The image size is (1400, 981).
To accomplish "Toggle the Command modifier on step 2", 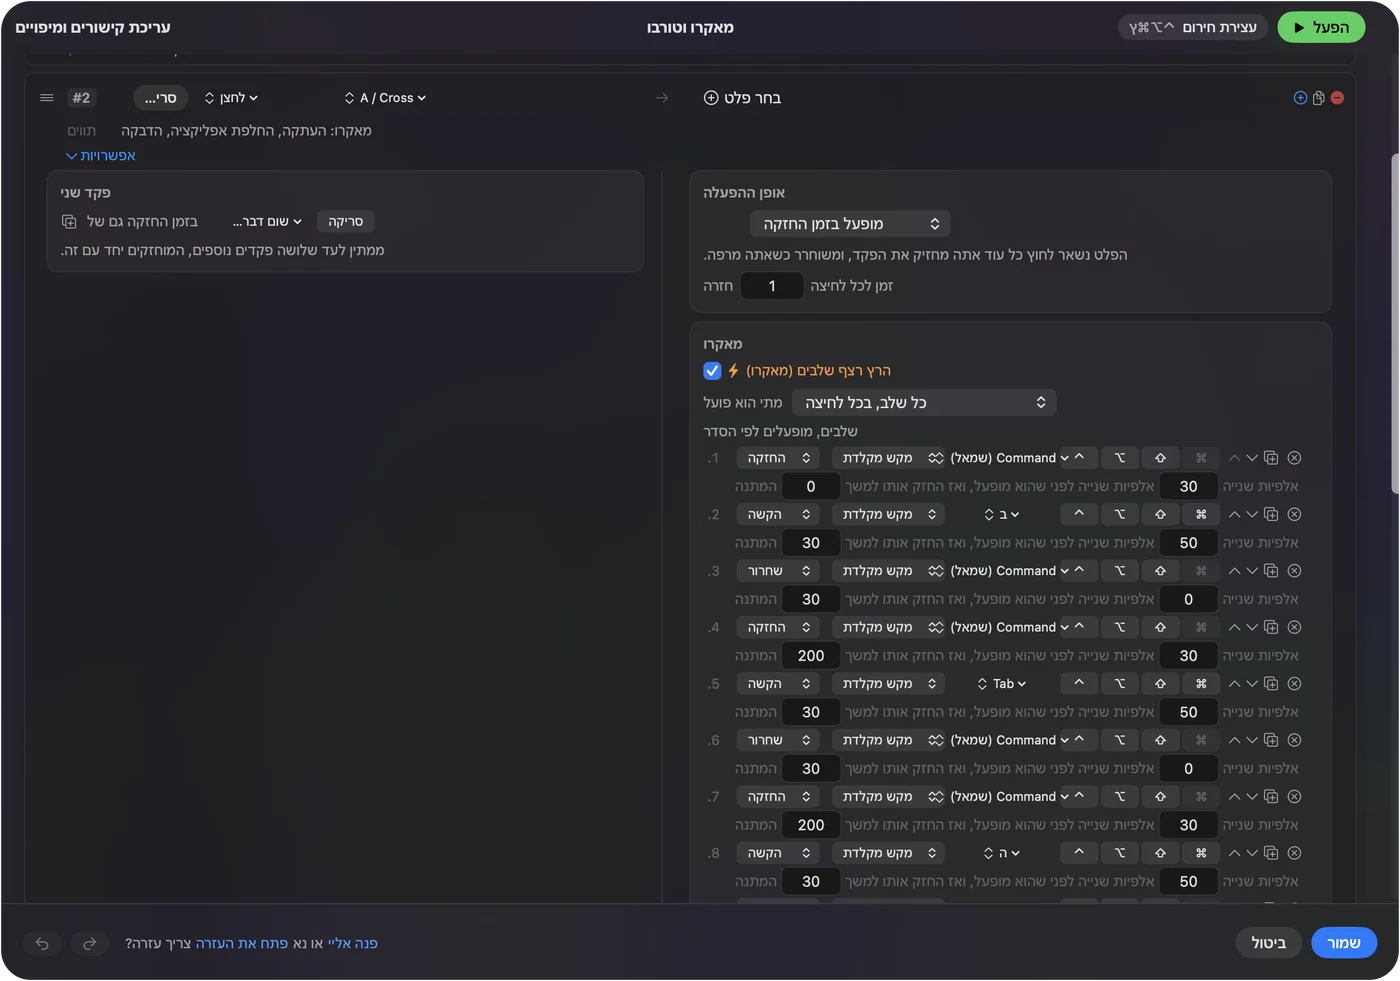I will tap(1201, 514).
